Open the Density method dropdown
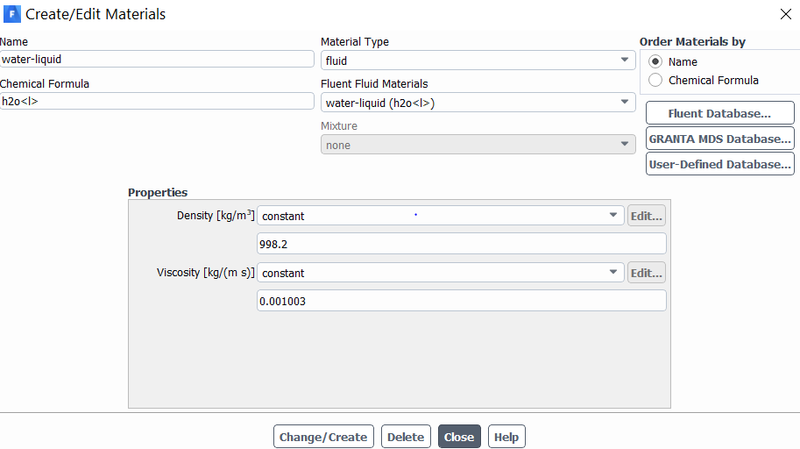The width and height of the screenshot is (800, 449). coord(440,215)
